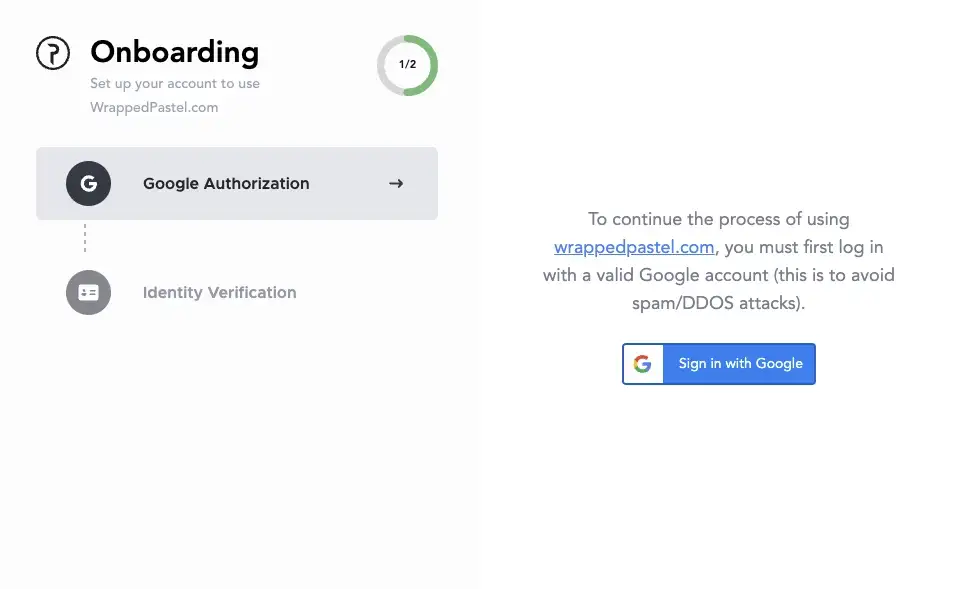
Task: Click the "spam/DDOS attacks" text line
Action: pos(718,303)
